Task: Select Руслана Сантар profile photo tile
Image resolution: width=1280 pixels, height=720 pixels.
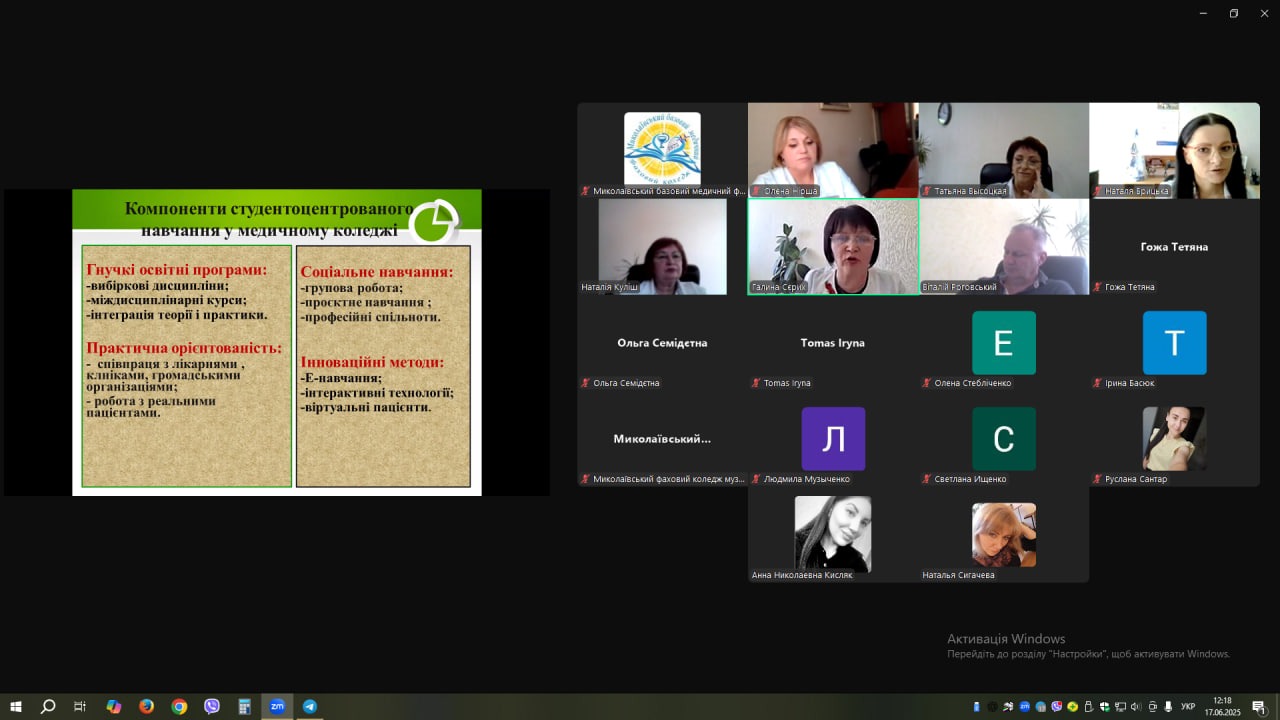Action: tap(1175, 438)
